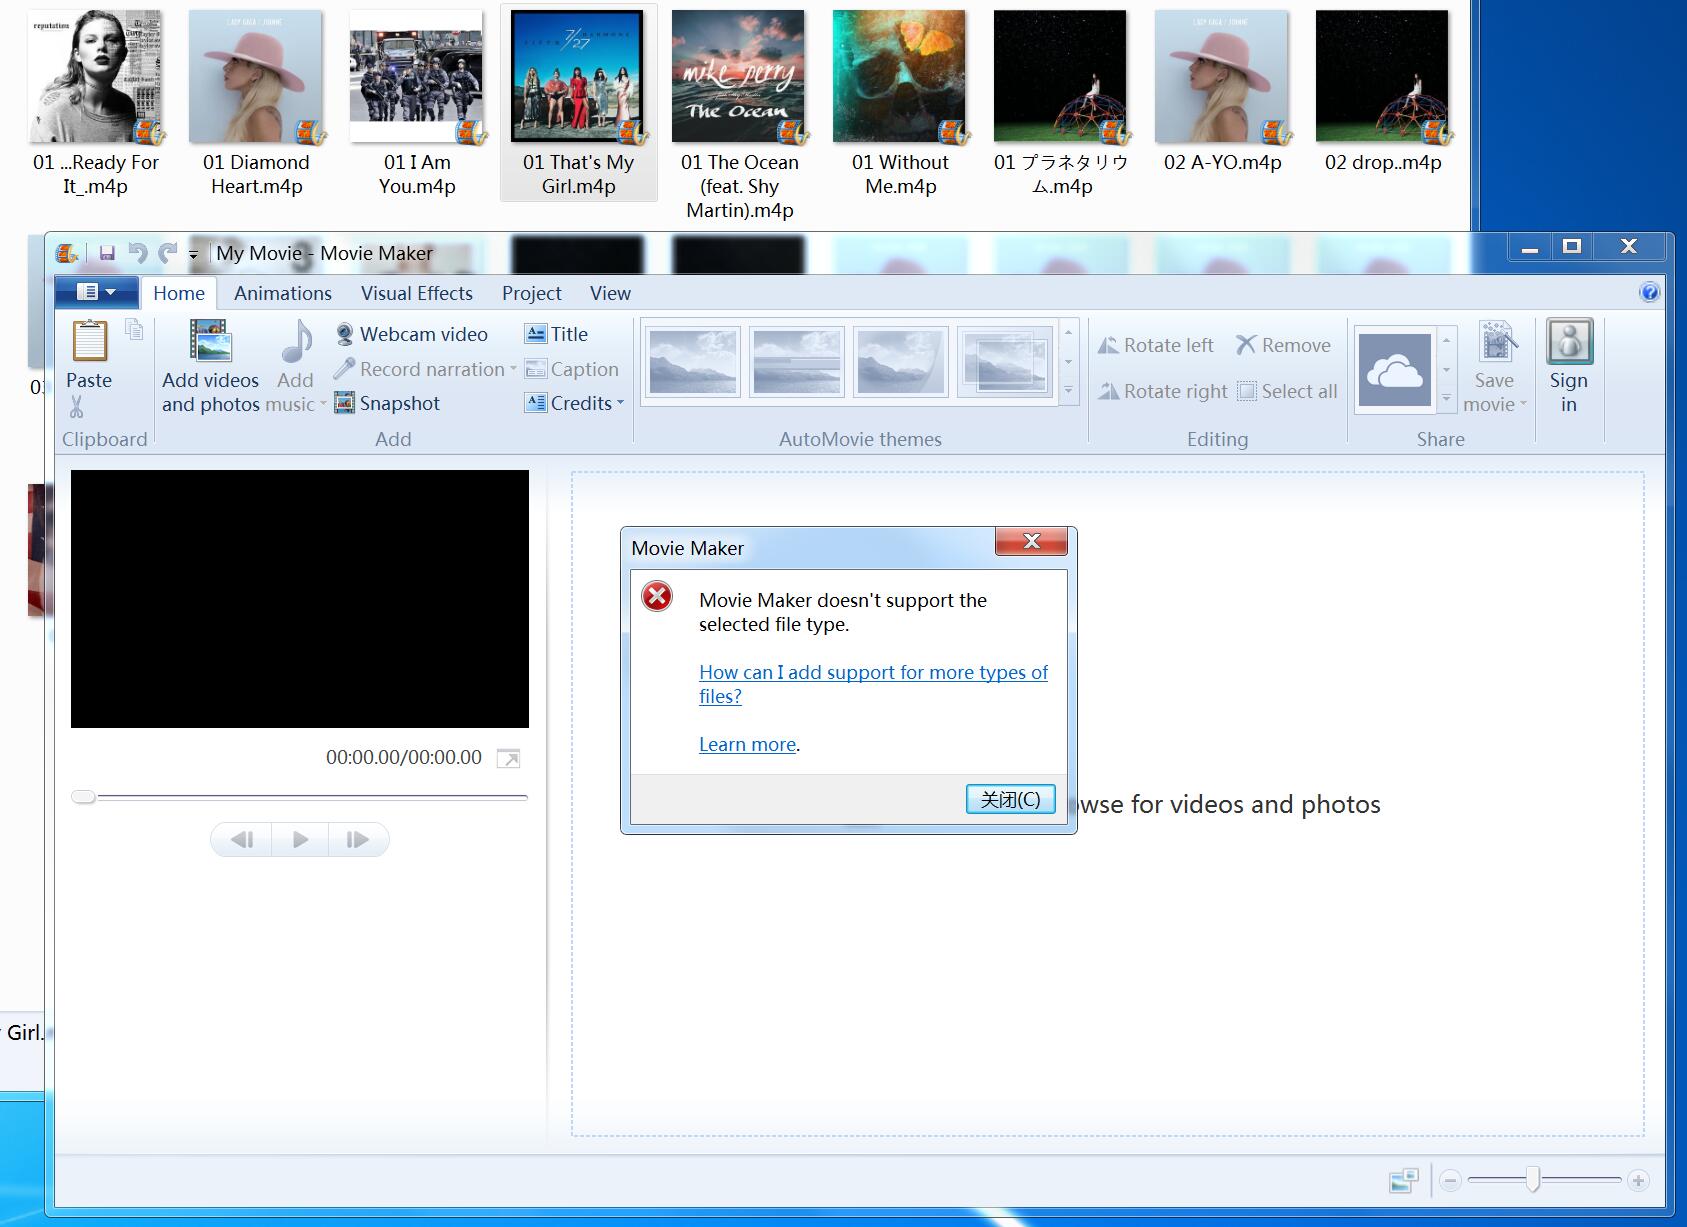Click the Help question mark icon
This screenshot has width=1687, height=1227.
tap(1649, 292)
